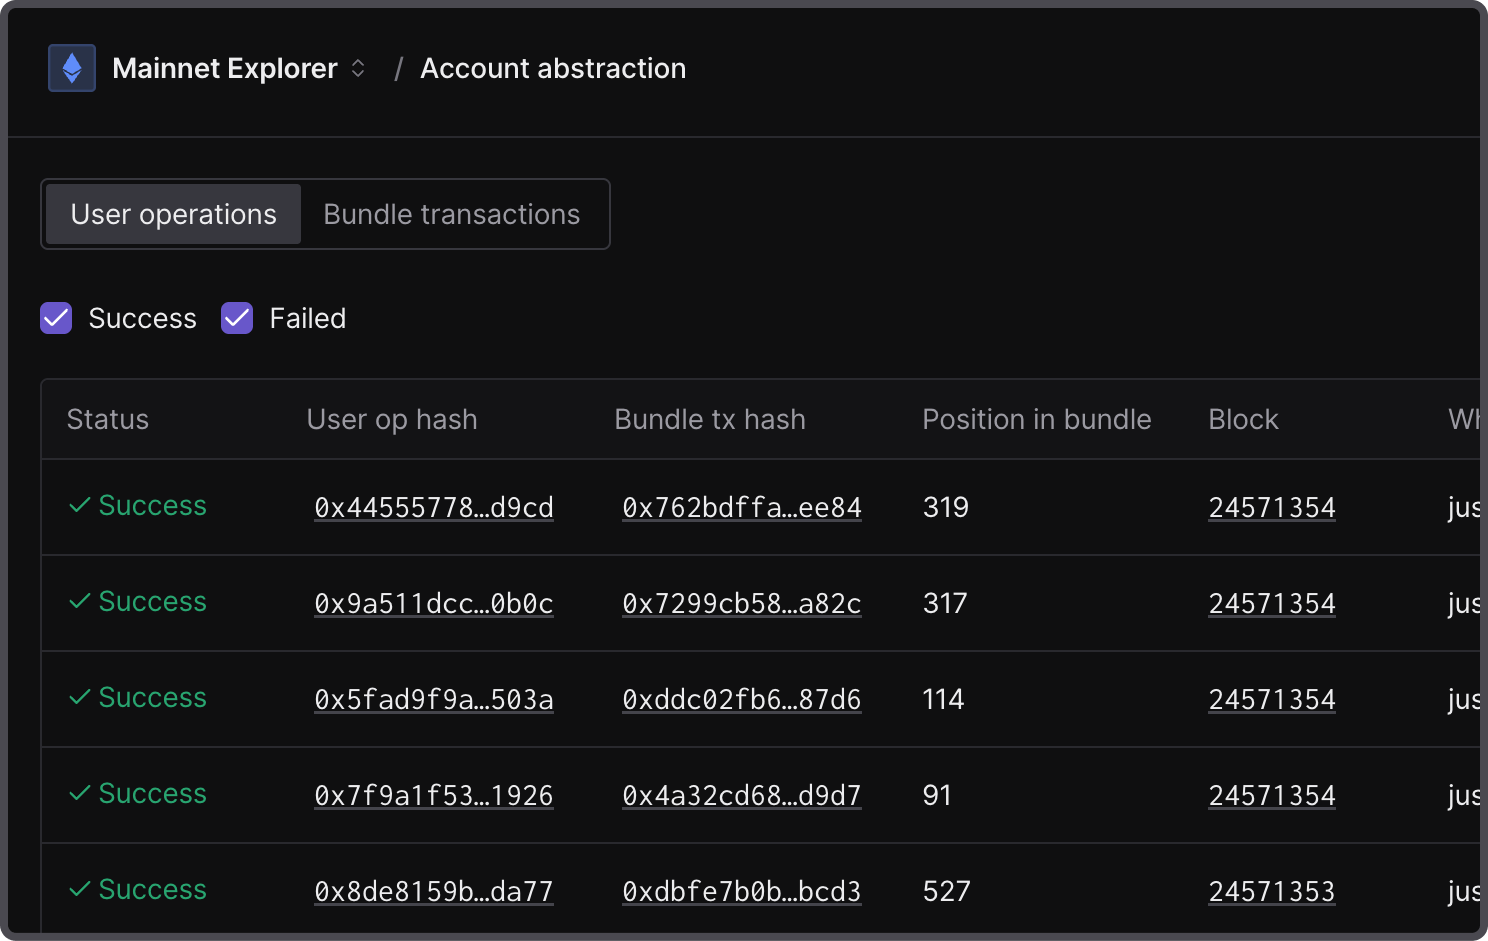The width and height of the screenshot is (1488, 941).
Task: Open bundle tx hash 0x762bdffa…ee84
Action: tap(741, 507)
